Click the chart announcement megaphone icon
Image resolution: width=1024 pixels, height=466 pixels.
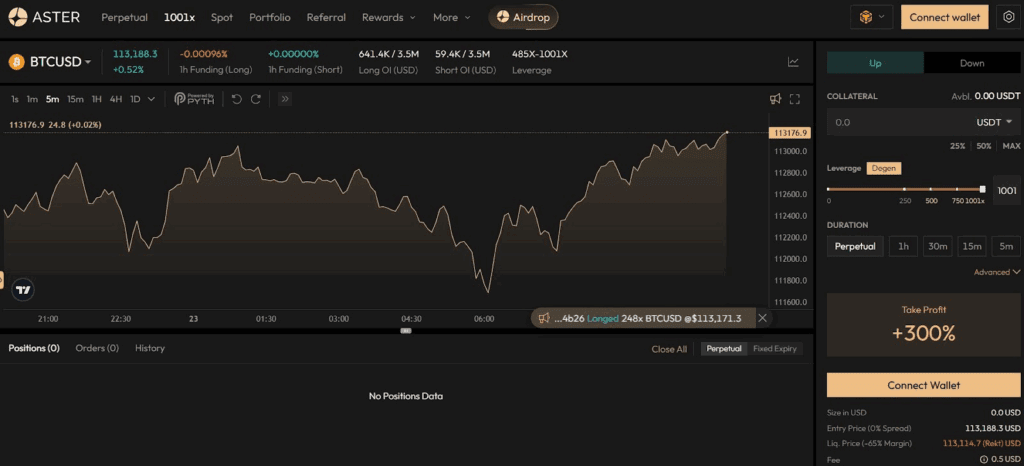pyautogui.click(x=775, y=99)
